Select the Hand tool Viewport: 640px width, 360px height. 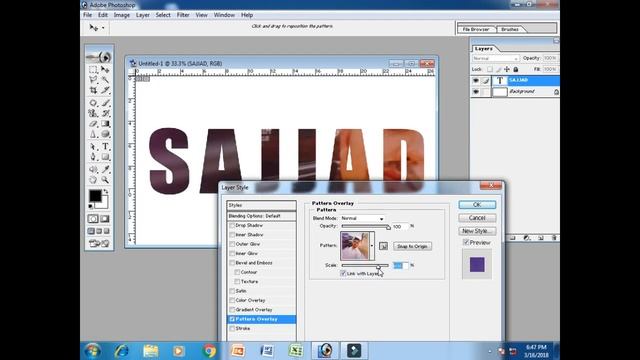[93, 180]
